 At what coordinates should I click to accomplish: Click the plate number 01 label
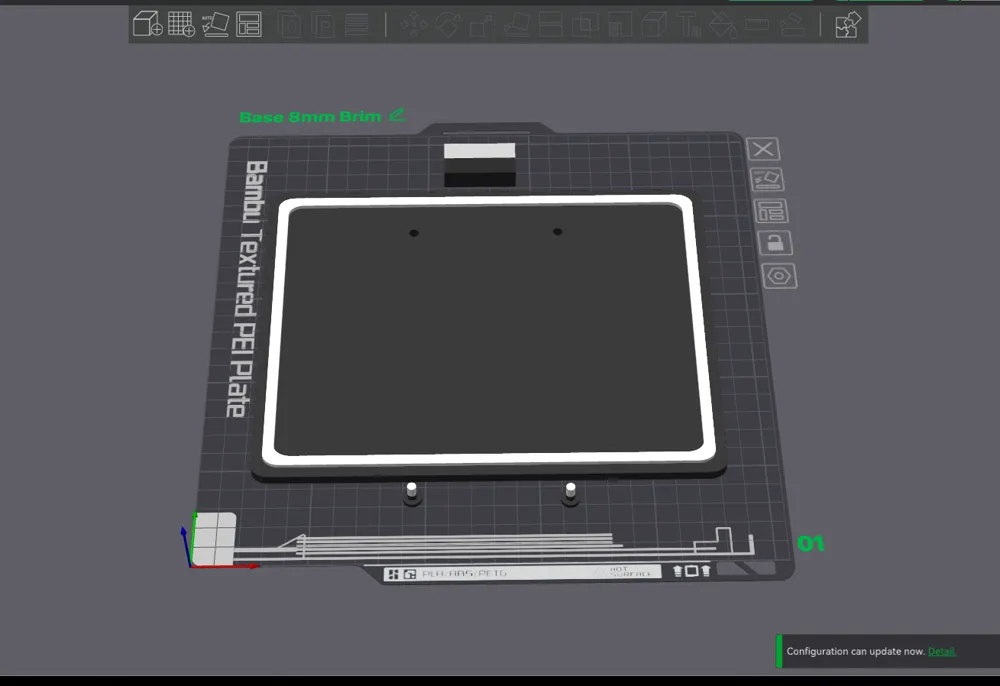[x=811, y=544]
